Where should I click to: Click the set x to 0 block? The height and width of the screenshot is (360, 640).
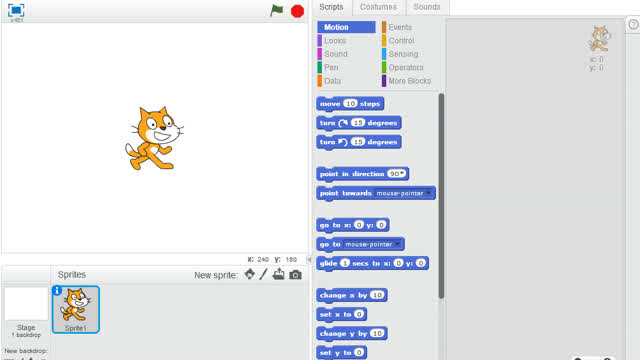341,314
